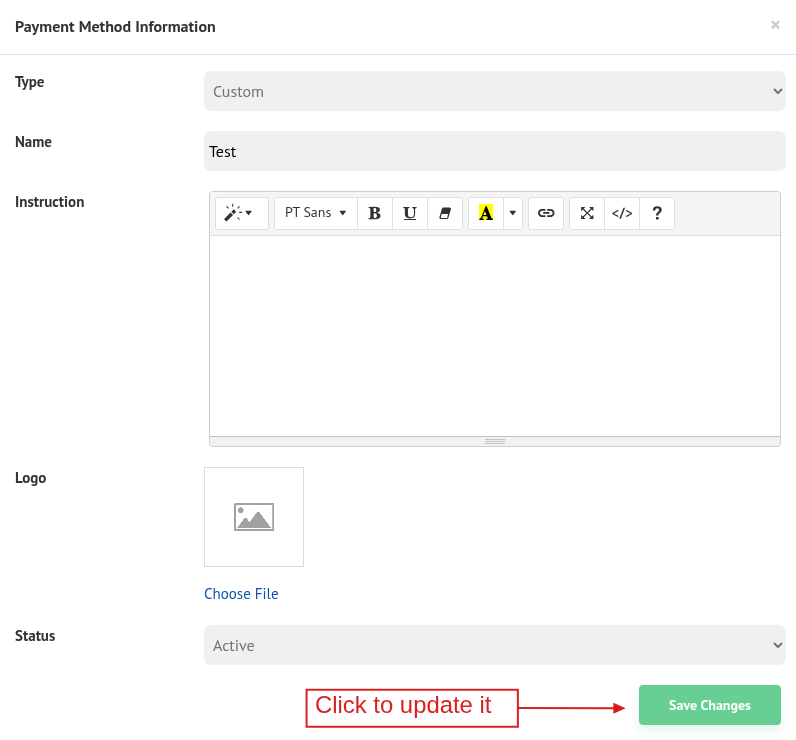
Task: Switch to code view in editor
Action: tap(622, 213)
